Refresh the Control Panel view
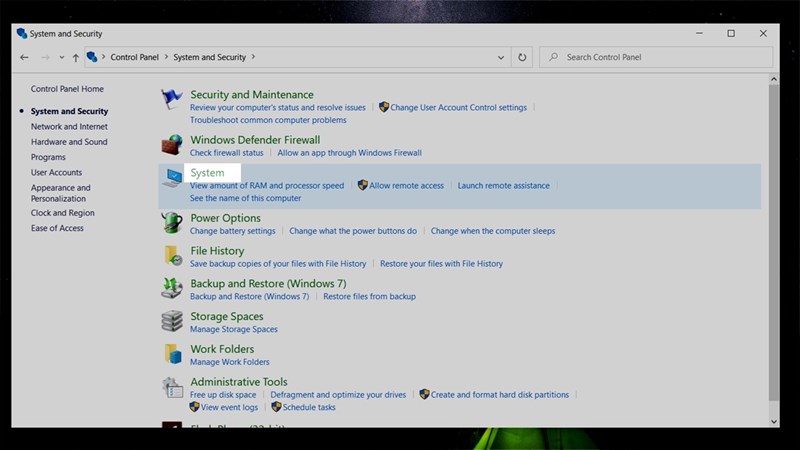Image resolution: width=800 pixels, height=450 pixels. coord(522,57)
